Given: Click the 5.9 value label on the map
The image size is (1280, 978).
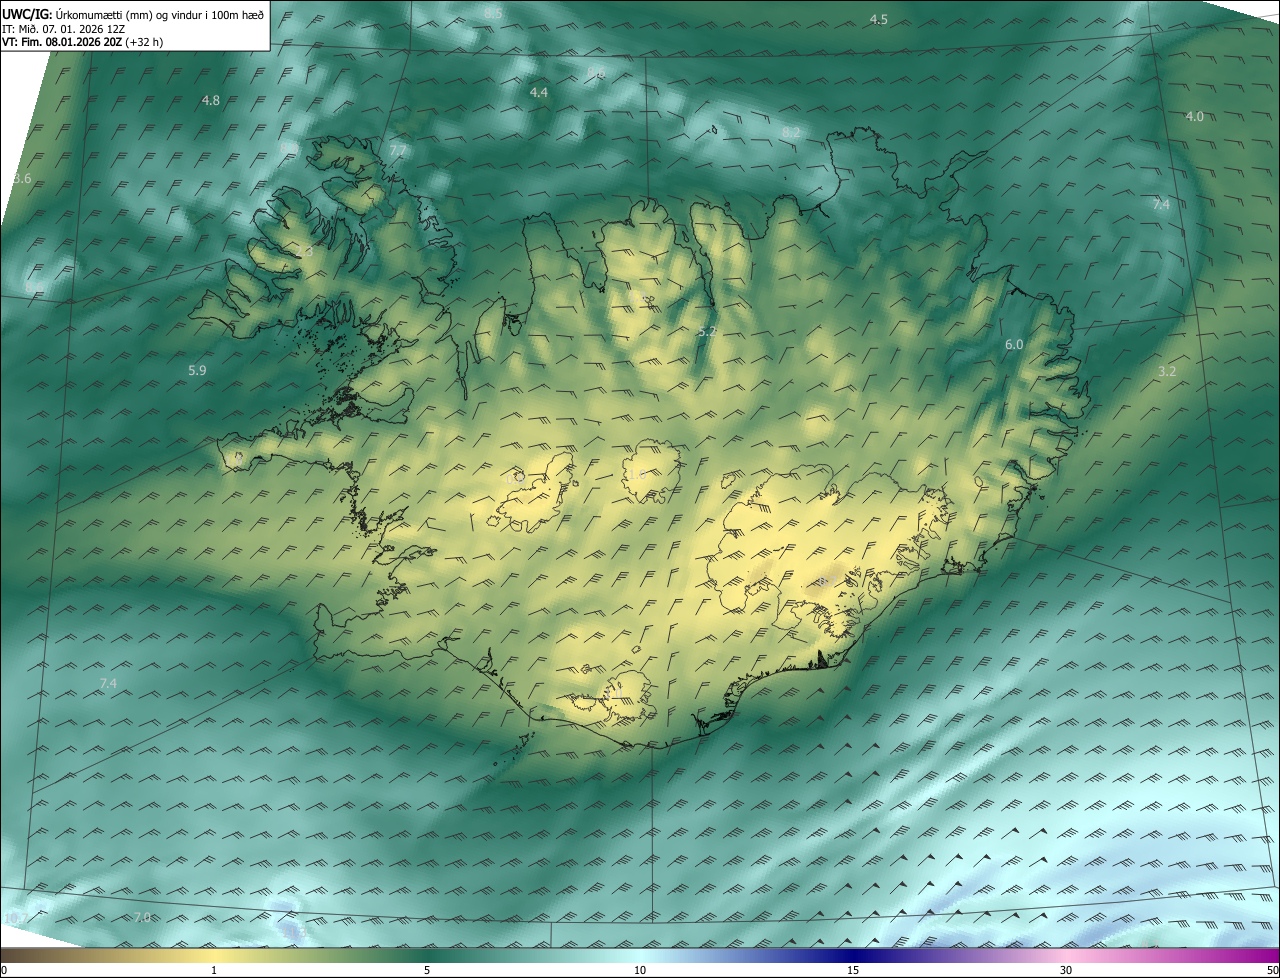Looking at the screenshot, I should pos(197,370).
